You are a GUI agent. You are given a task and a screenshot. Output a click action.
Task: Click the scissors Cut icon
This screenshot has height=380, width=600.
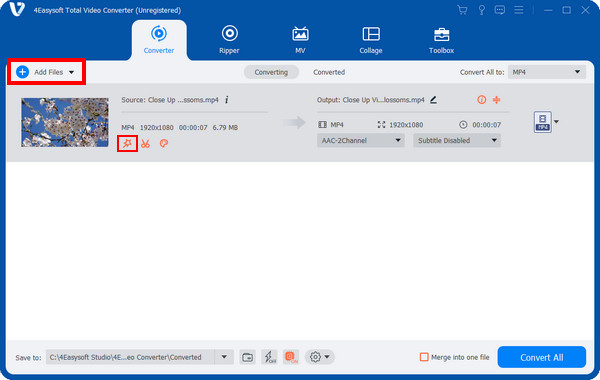point(145,144)
